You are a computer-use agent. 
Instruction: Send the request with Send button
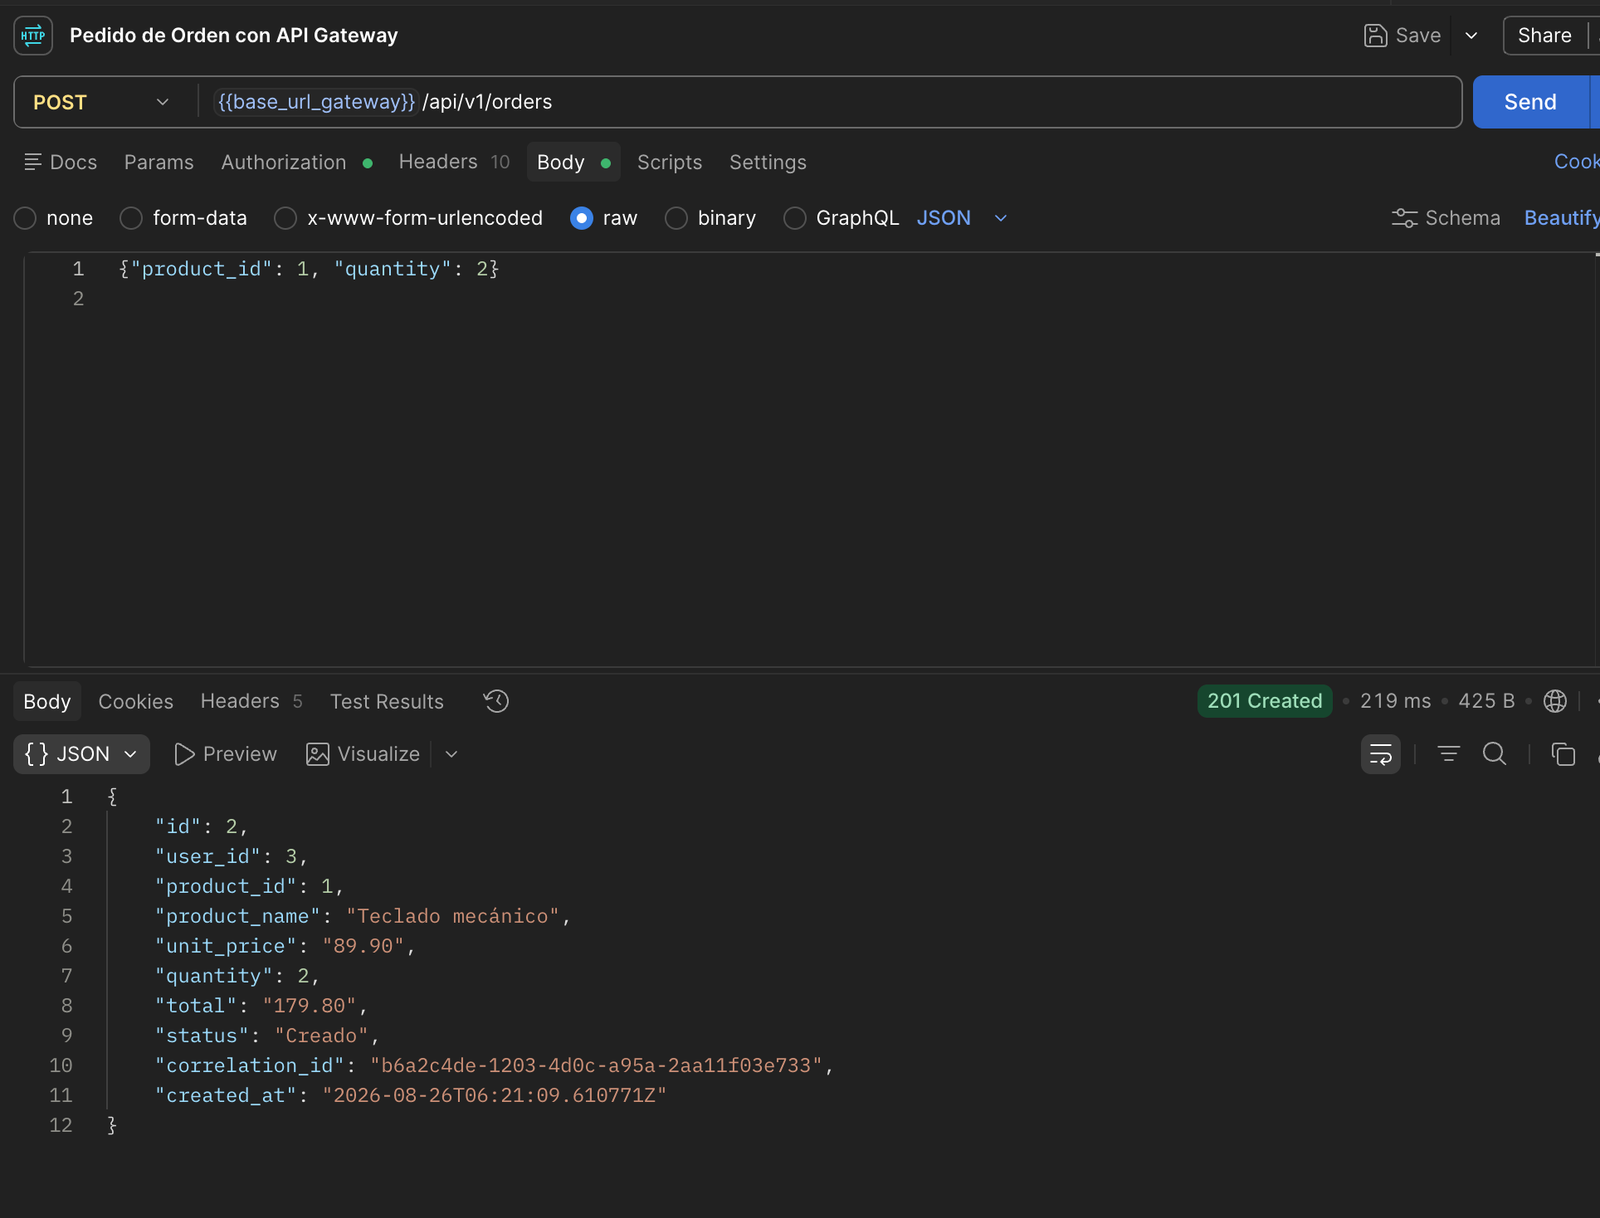(1530, 102)
